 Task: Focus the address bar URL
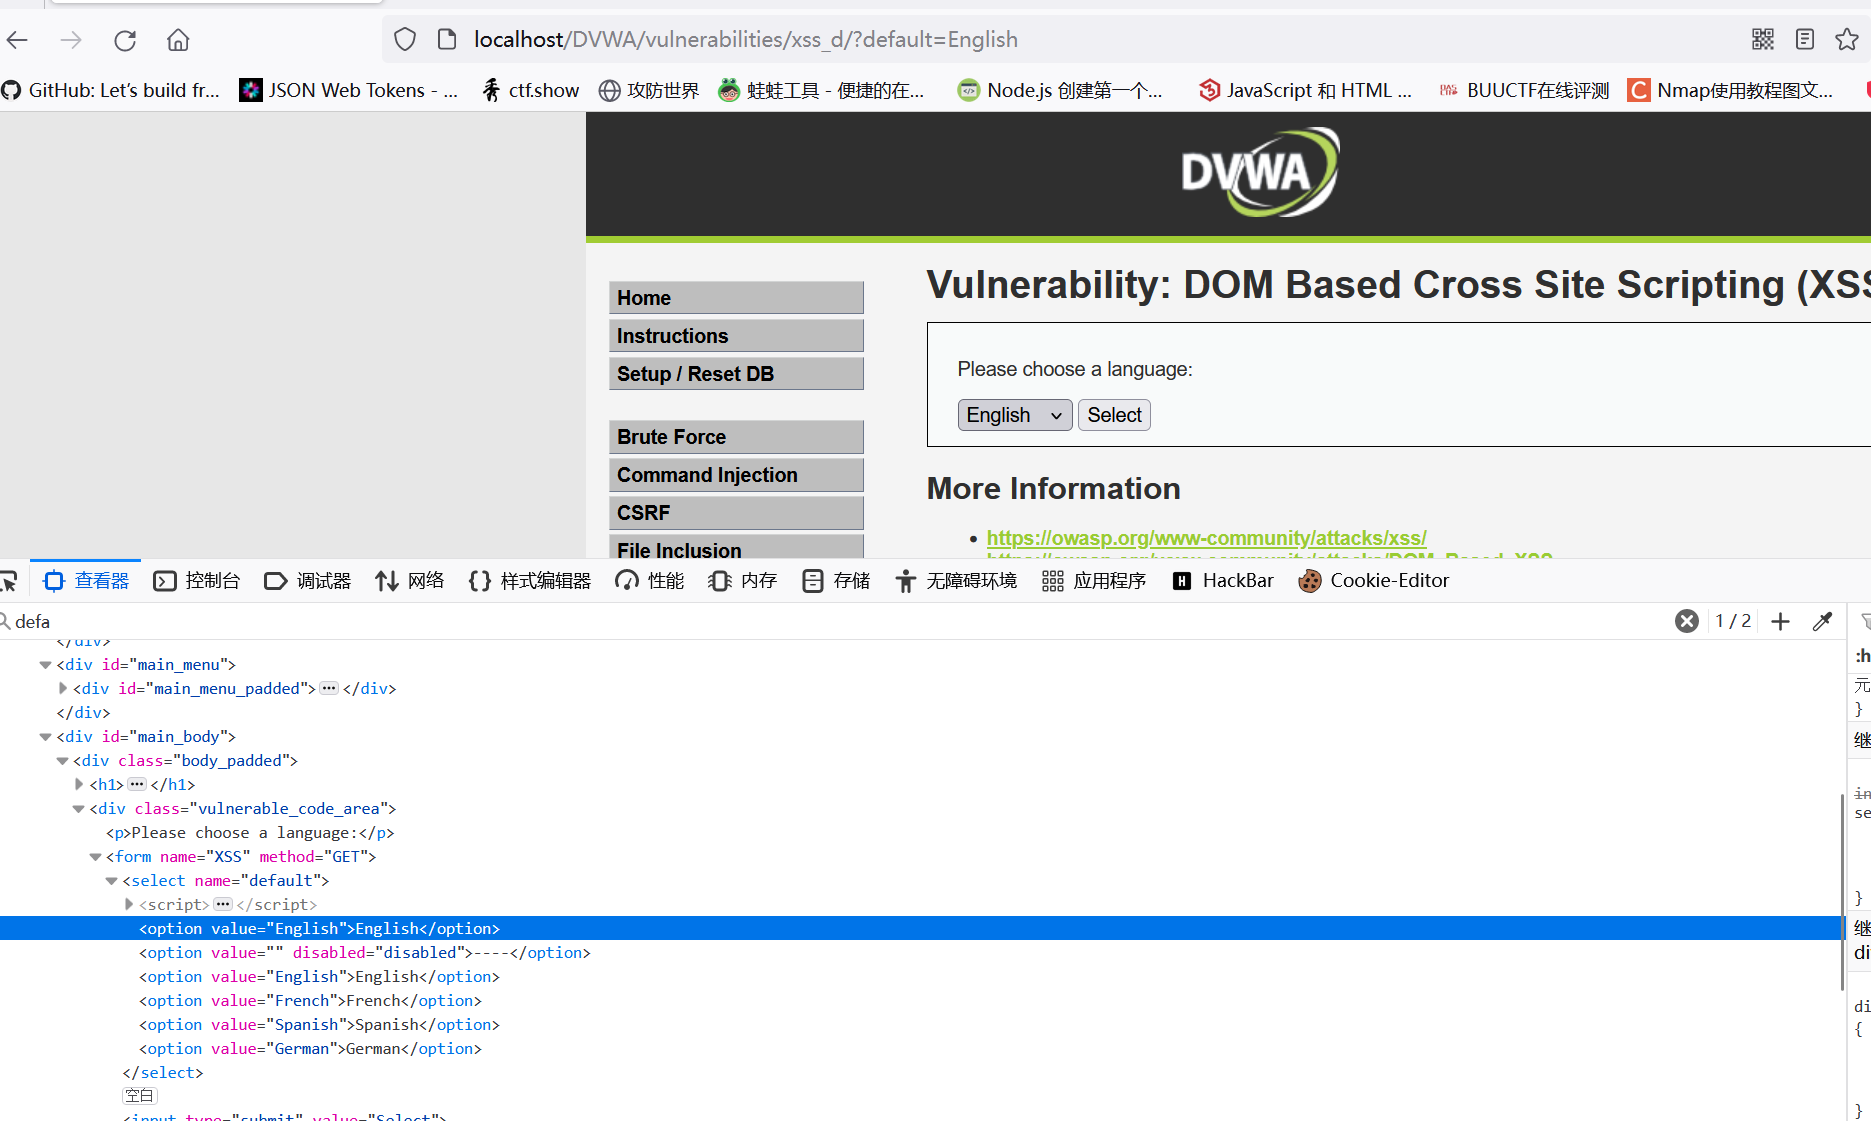pyautogui.click(x=746, y=39)
